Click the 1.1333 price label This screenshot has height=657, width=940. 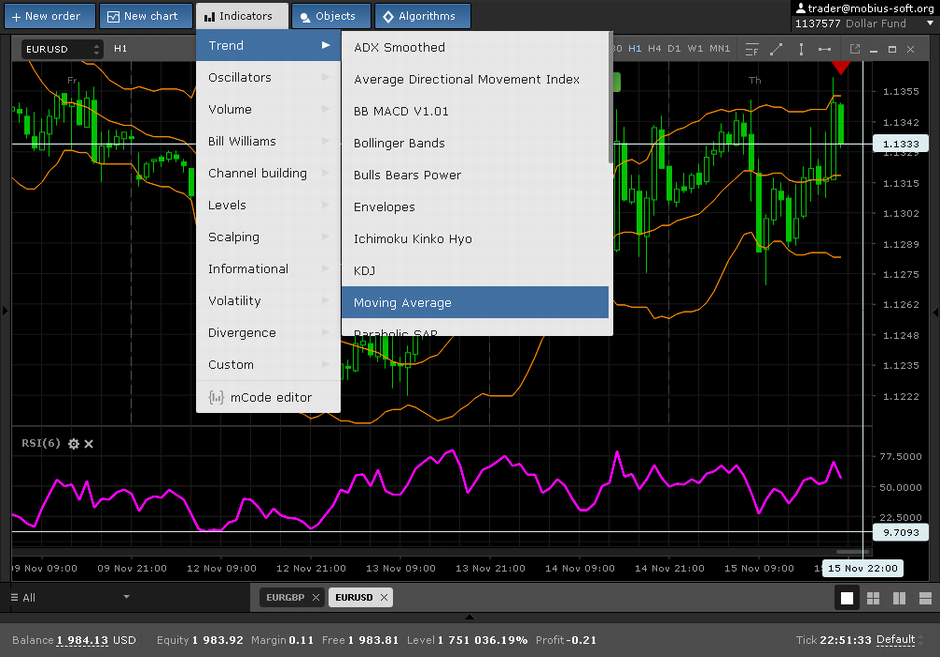pos(900,144)
